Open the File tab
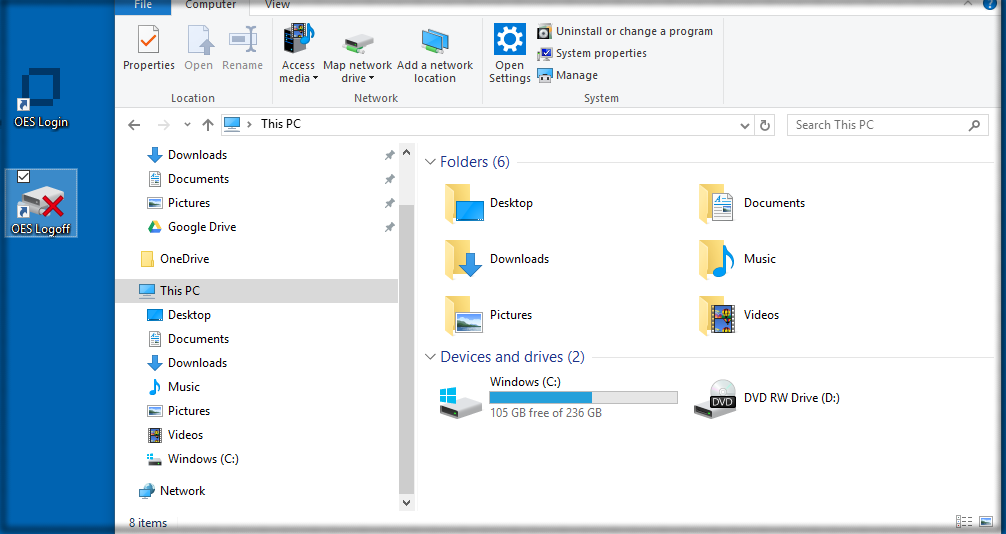 pos(143,5)
